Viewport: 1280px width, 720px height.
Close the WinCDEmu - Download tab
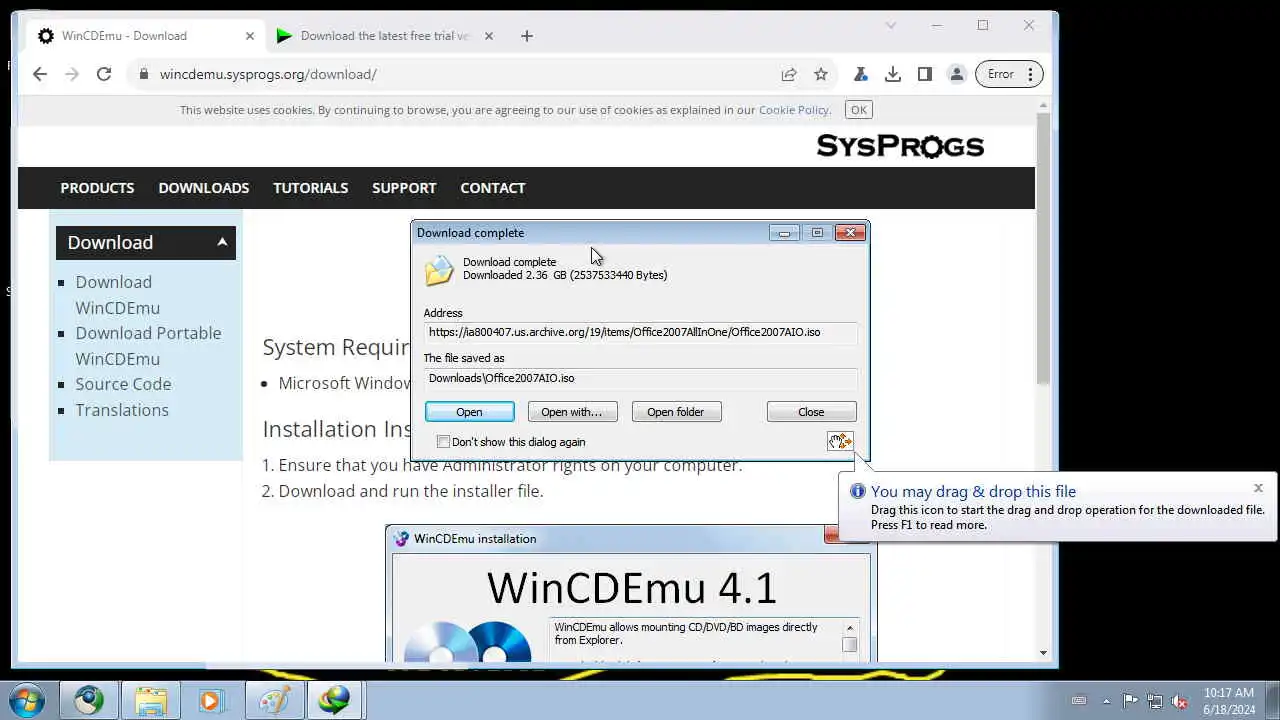[x=250, y=36]
